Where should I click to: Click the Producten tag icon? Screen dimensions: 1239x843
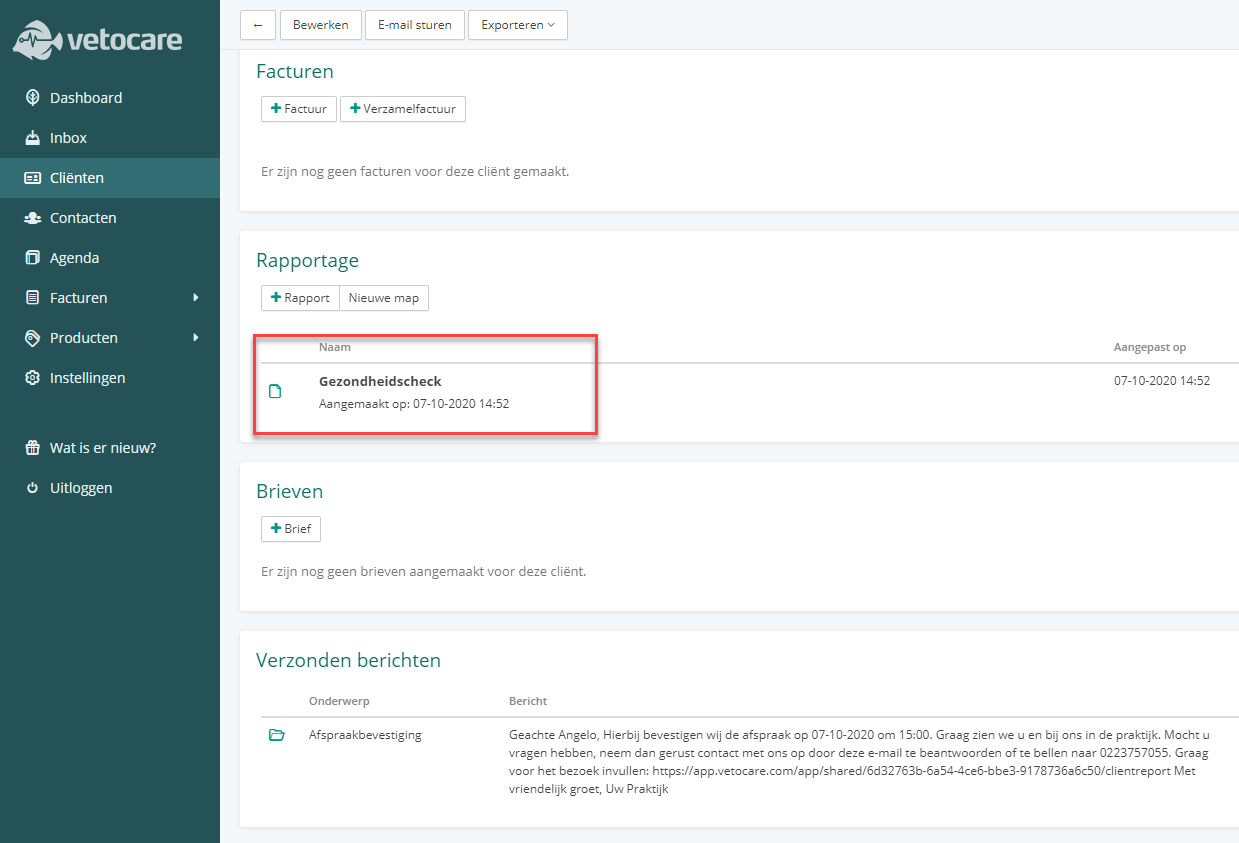(x=32, y=338)
